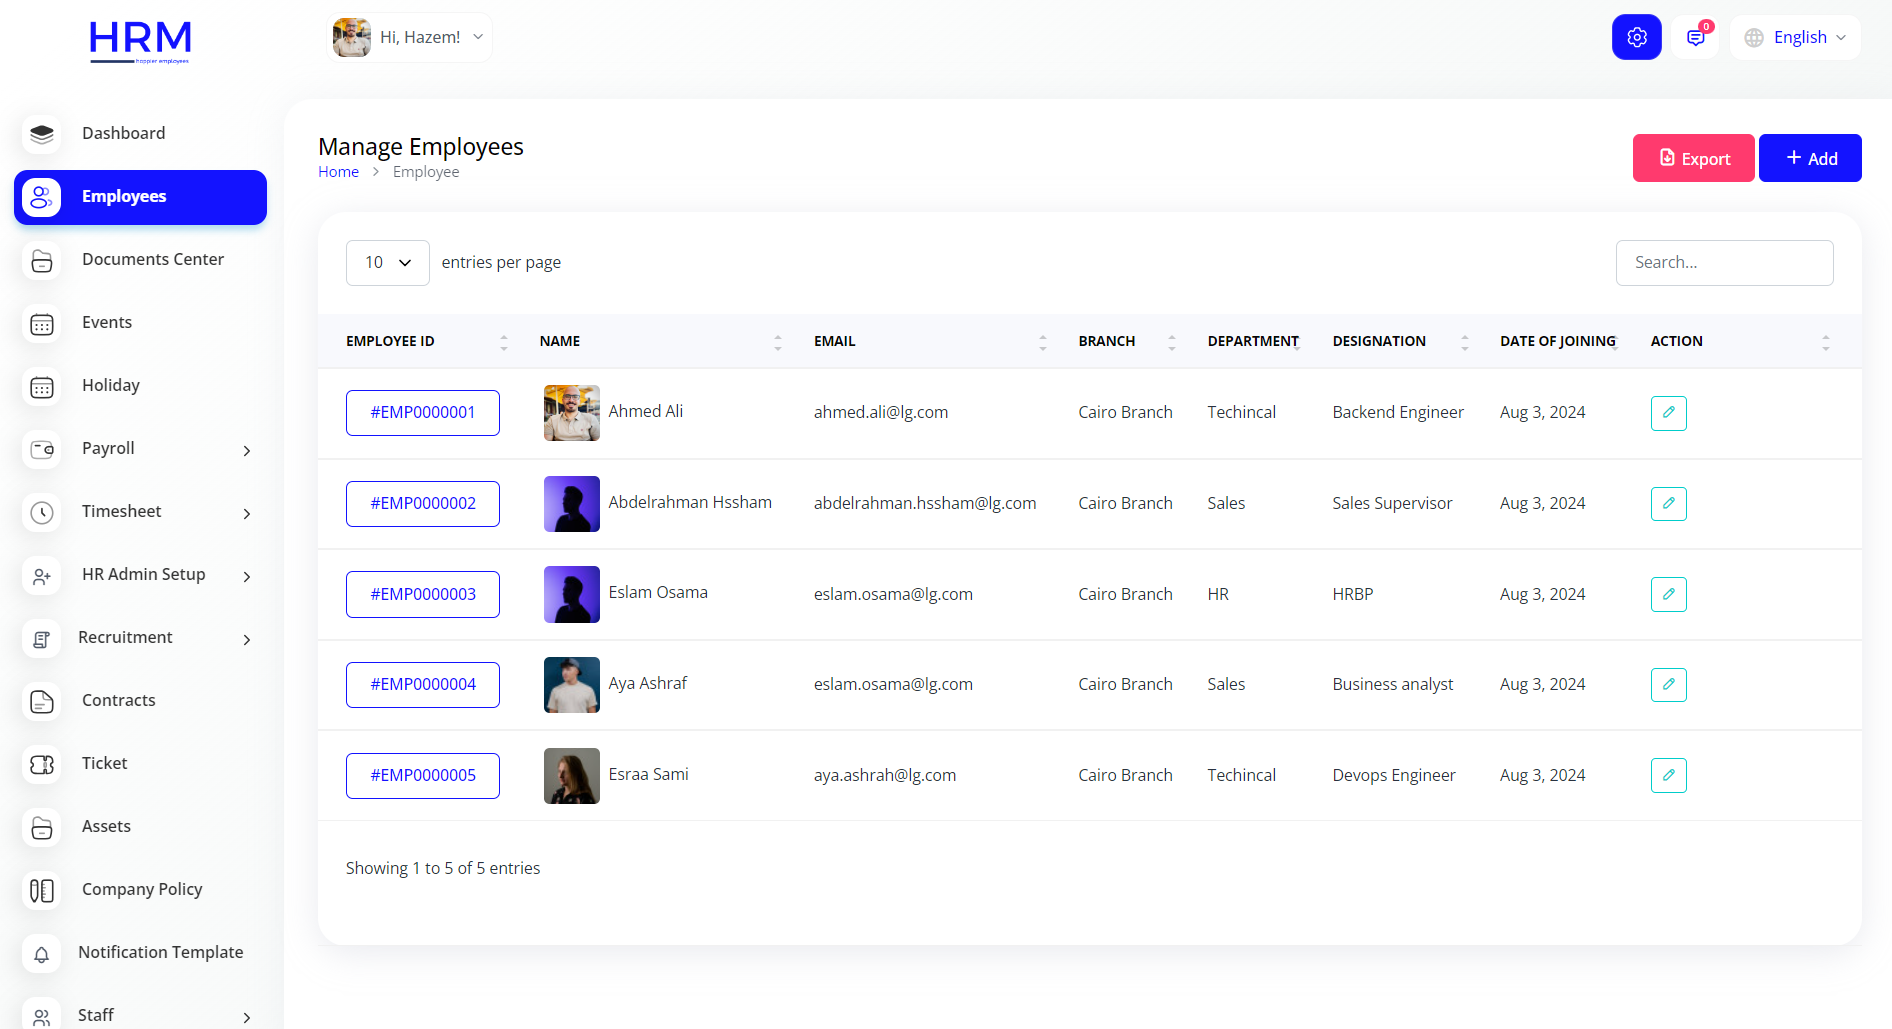Image resolution: width=1892 pixels, height=1029 pixels.
Task: Click the Ticket sidebar icon
Action: [42, 764]
